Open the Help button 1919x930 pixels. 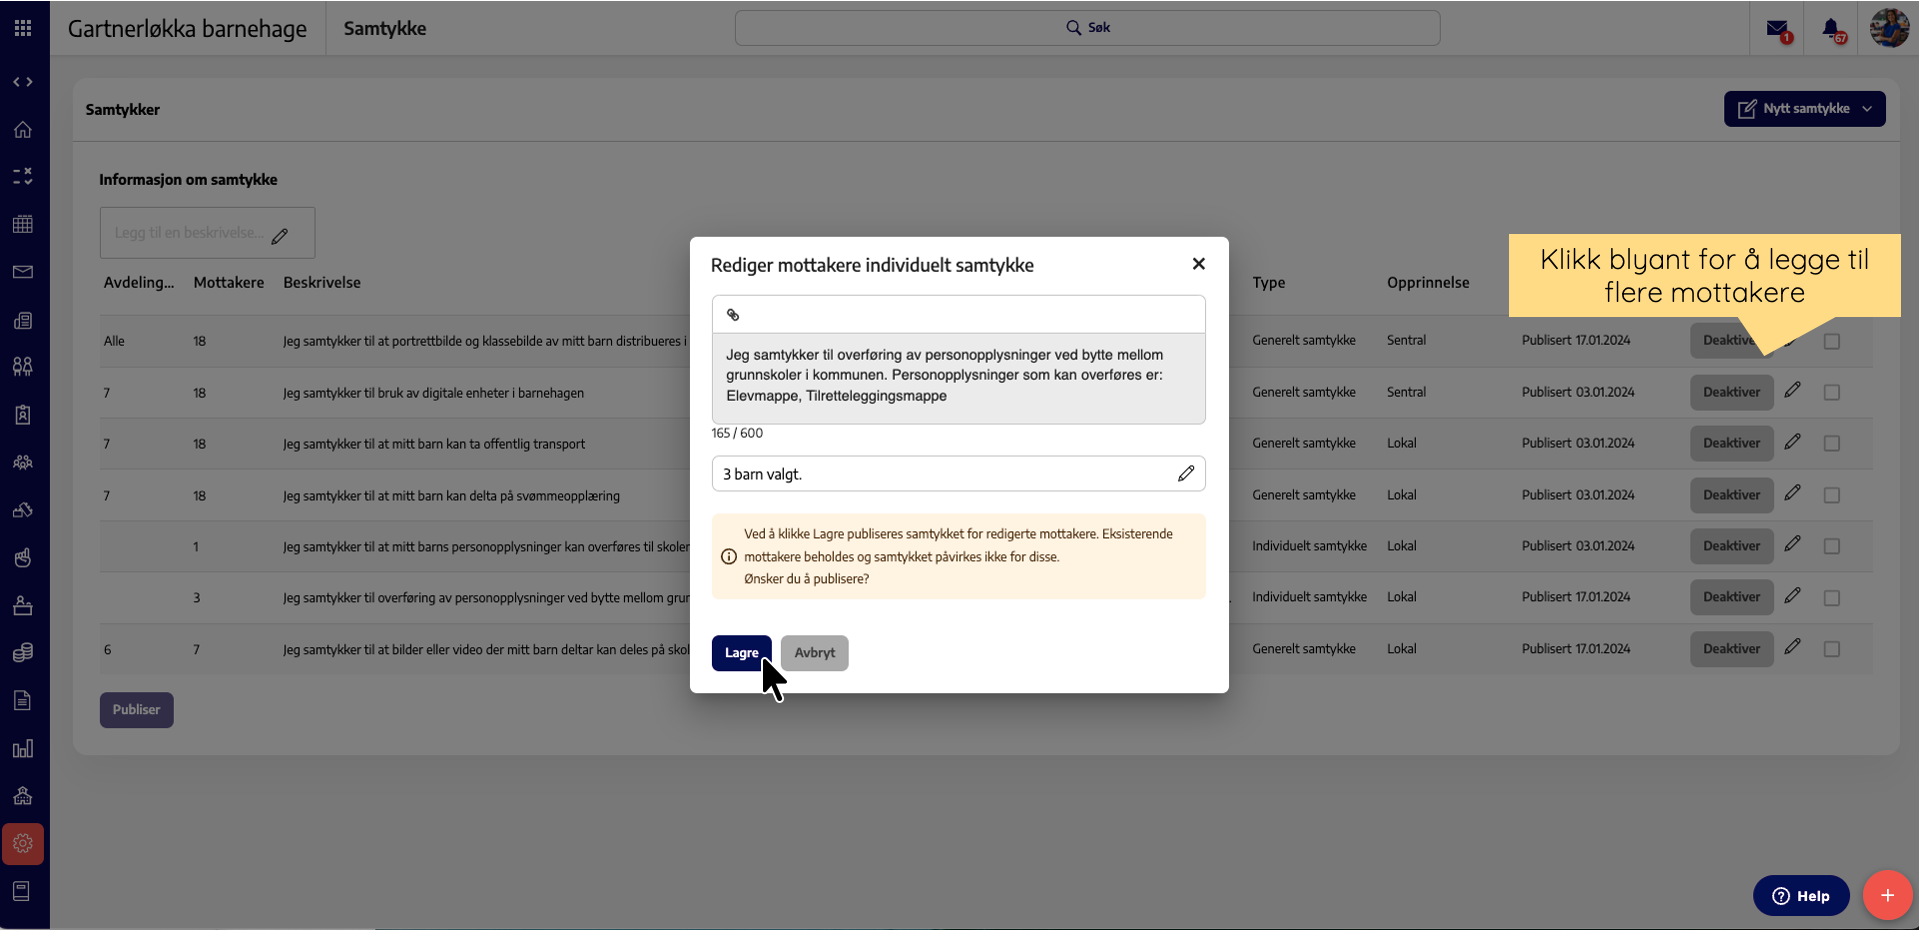tap(1800, 896)
